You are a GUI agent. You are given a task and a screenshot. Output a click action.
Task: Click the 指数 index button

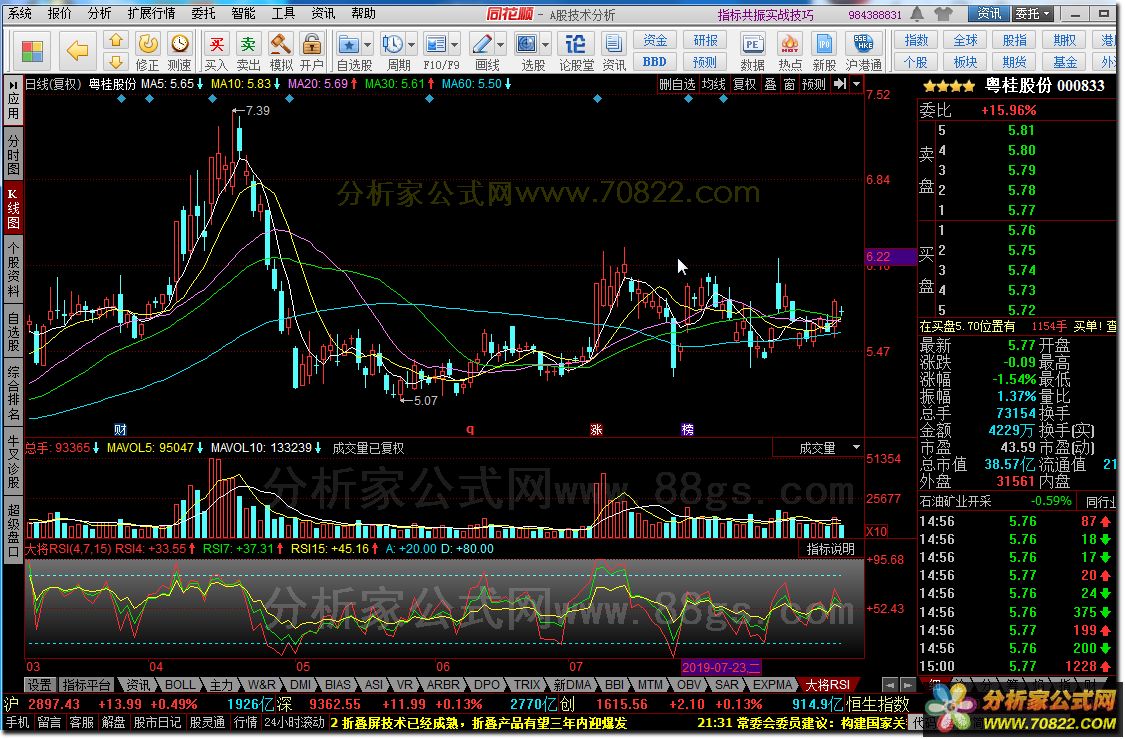click(916, 40)
